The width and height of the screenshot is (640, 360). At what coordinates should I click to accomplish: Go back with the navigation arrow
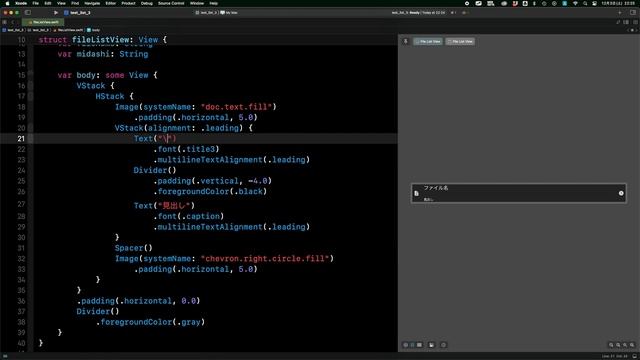click(13, 22)
